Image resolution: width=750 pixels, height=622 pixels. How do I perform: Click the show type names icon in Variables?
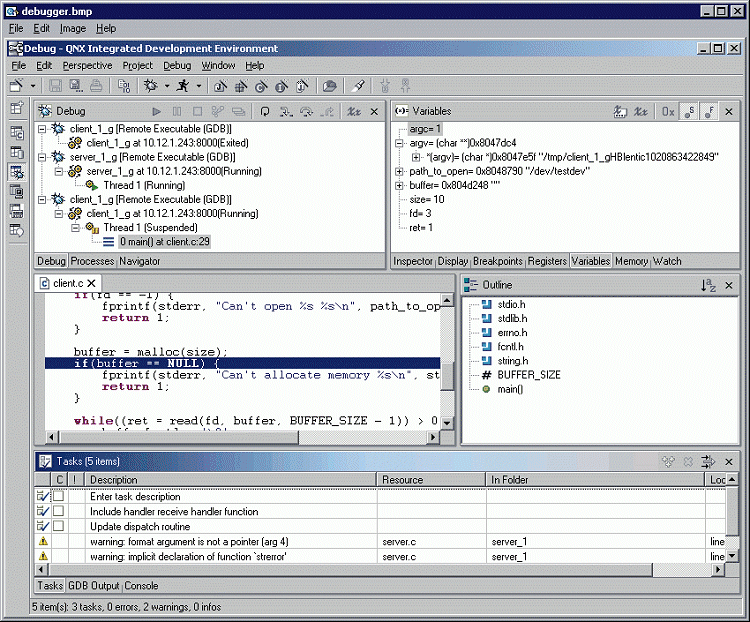(620, 111)
